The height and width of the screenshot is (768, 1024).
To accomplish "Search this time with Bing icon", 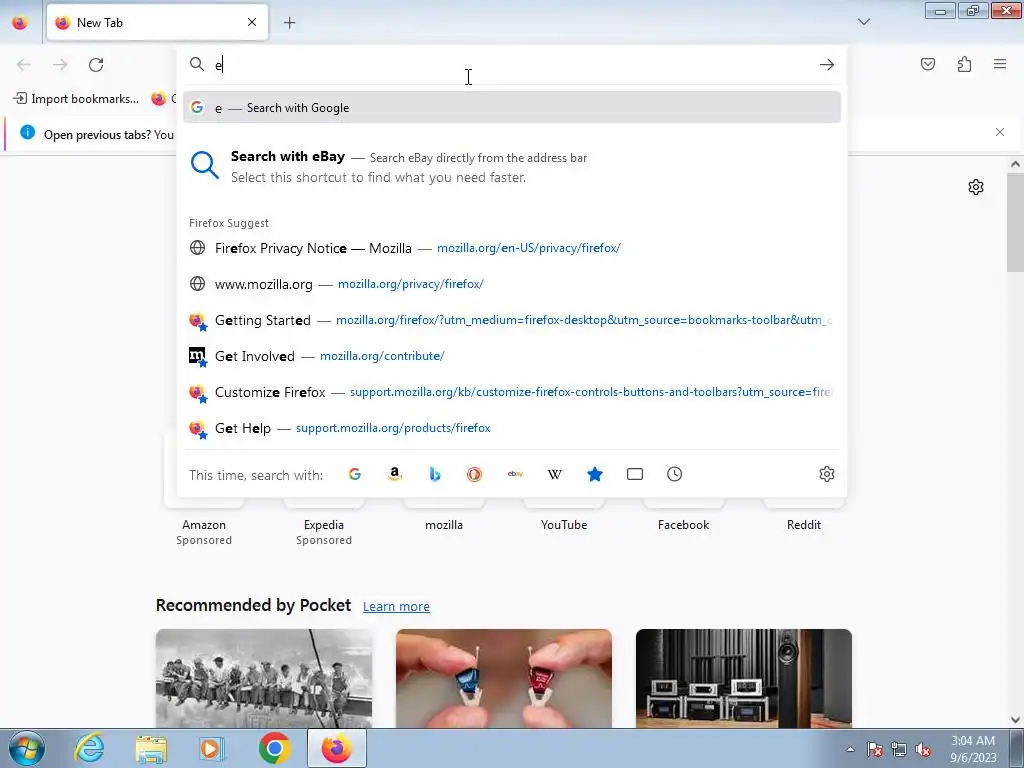I will pyautogui.click(x=435, y=474).
